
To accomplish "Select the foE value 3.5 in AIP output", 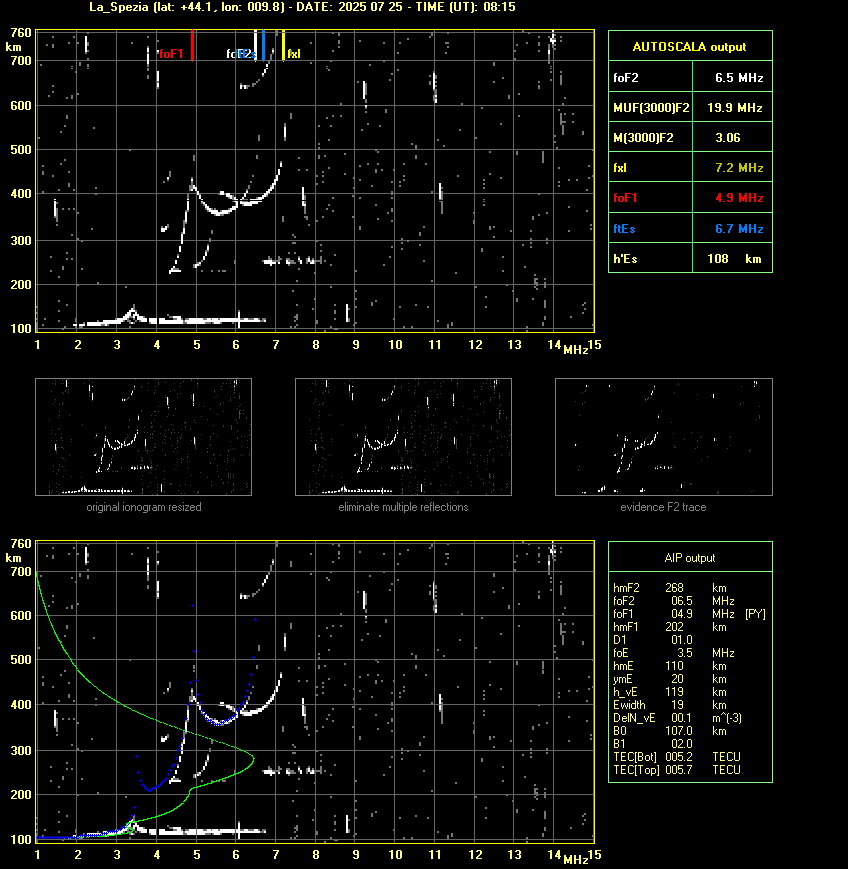I will [685, 653].
